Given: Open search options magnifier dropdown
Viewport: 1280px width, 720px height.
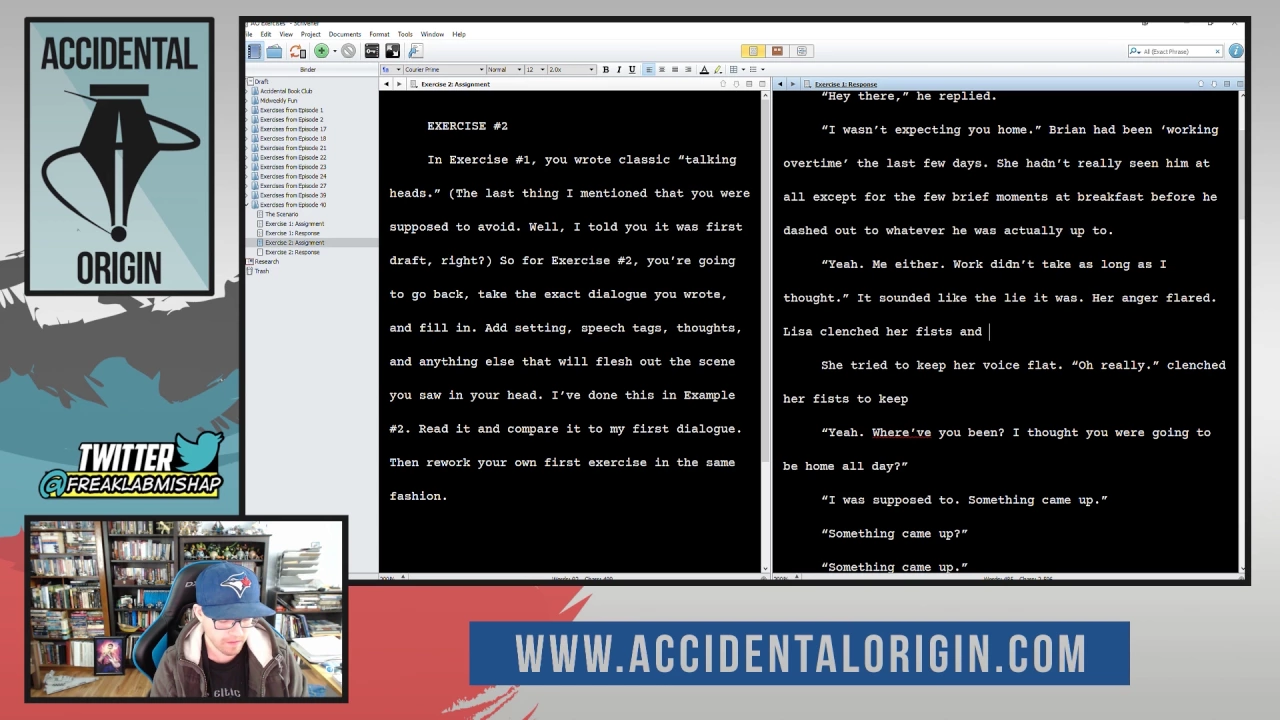Looking at the screenshot, I should pyautogui.click(x=1135, y=51).
